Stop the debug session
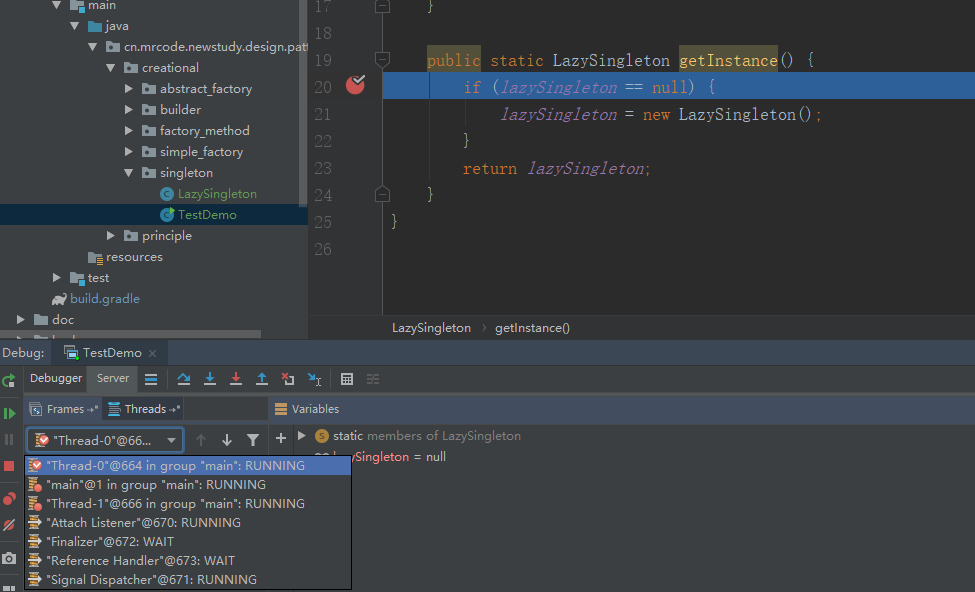The height and width of the screenshot is (592, 975). (x=9, y=467)
